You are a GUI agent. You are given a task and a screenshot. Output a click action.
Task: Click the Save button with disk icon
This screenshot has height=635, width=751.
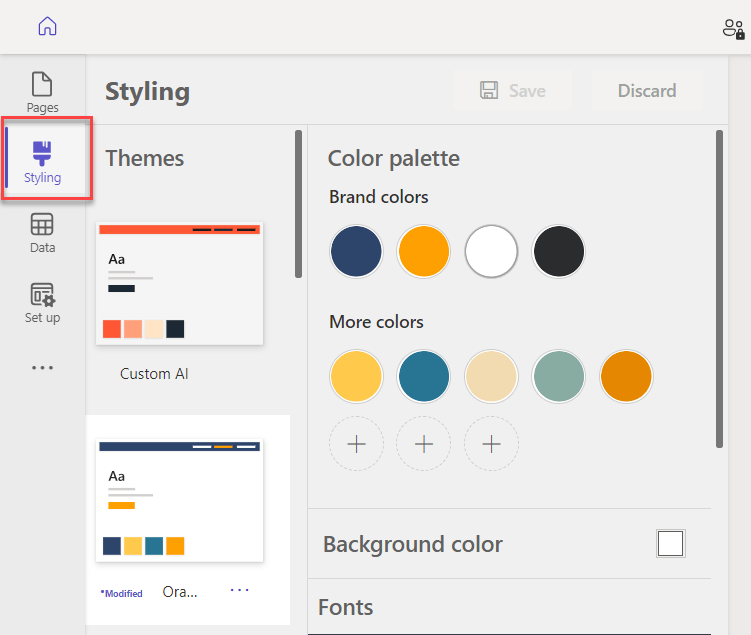pos(512,91)
